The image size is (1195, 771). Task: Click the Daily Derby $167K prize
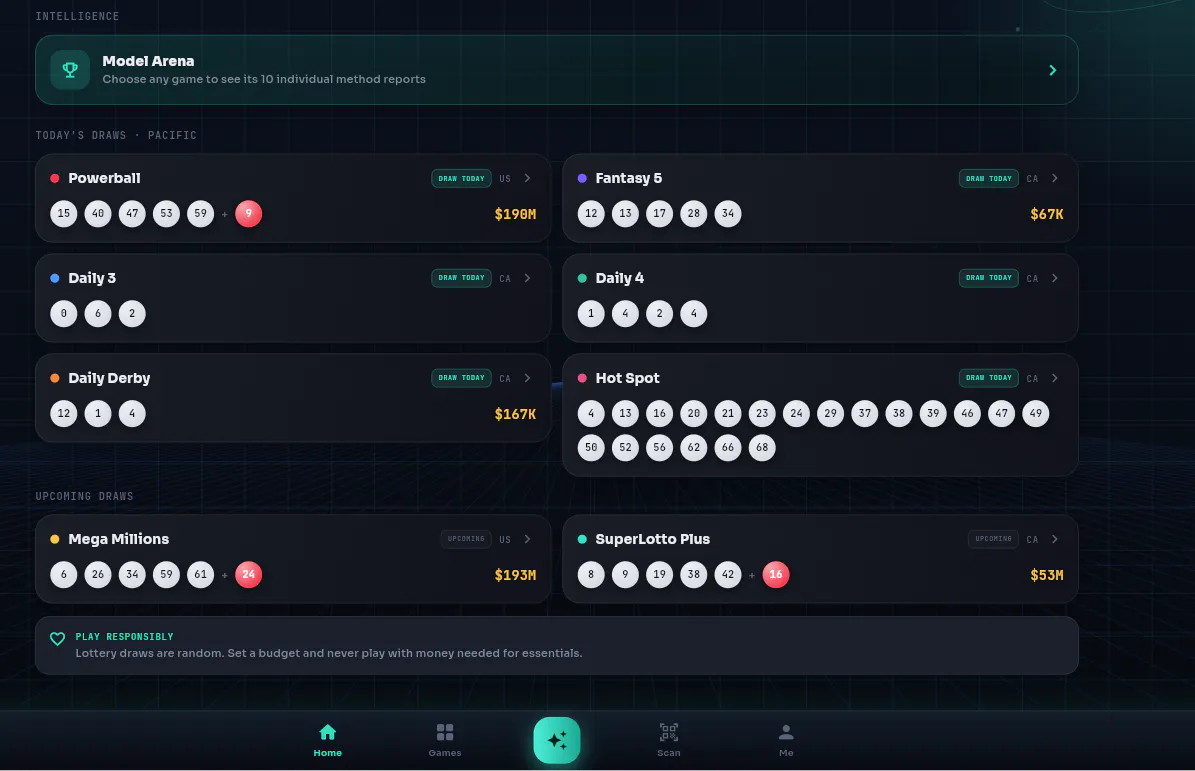515,414
